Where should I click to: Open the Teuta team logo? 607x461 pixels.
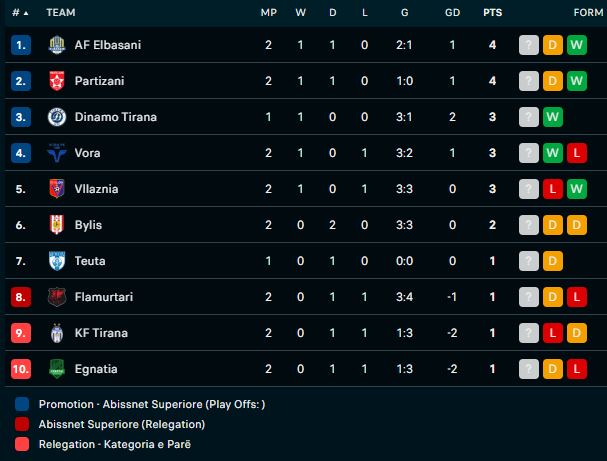point(56,261)
